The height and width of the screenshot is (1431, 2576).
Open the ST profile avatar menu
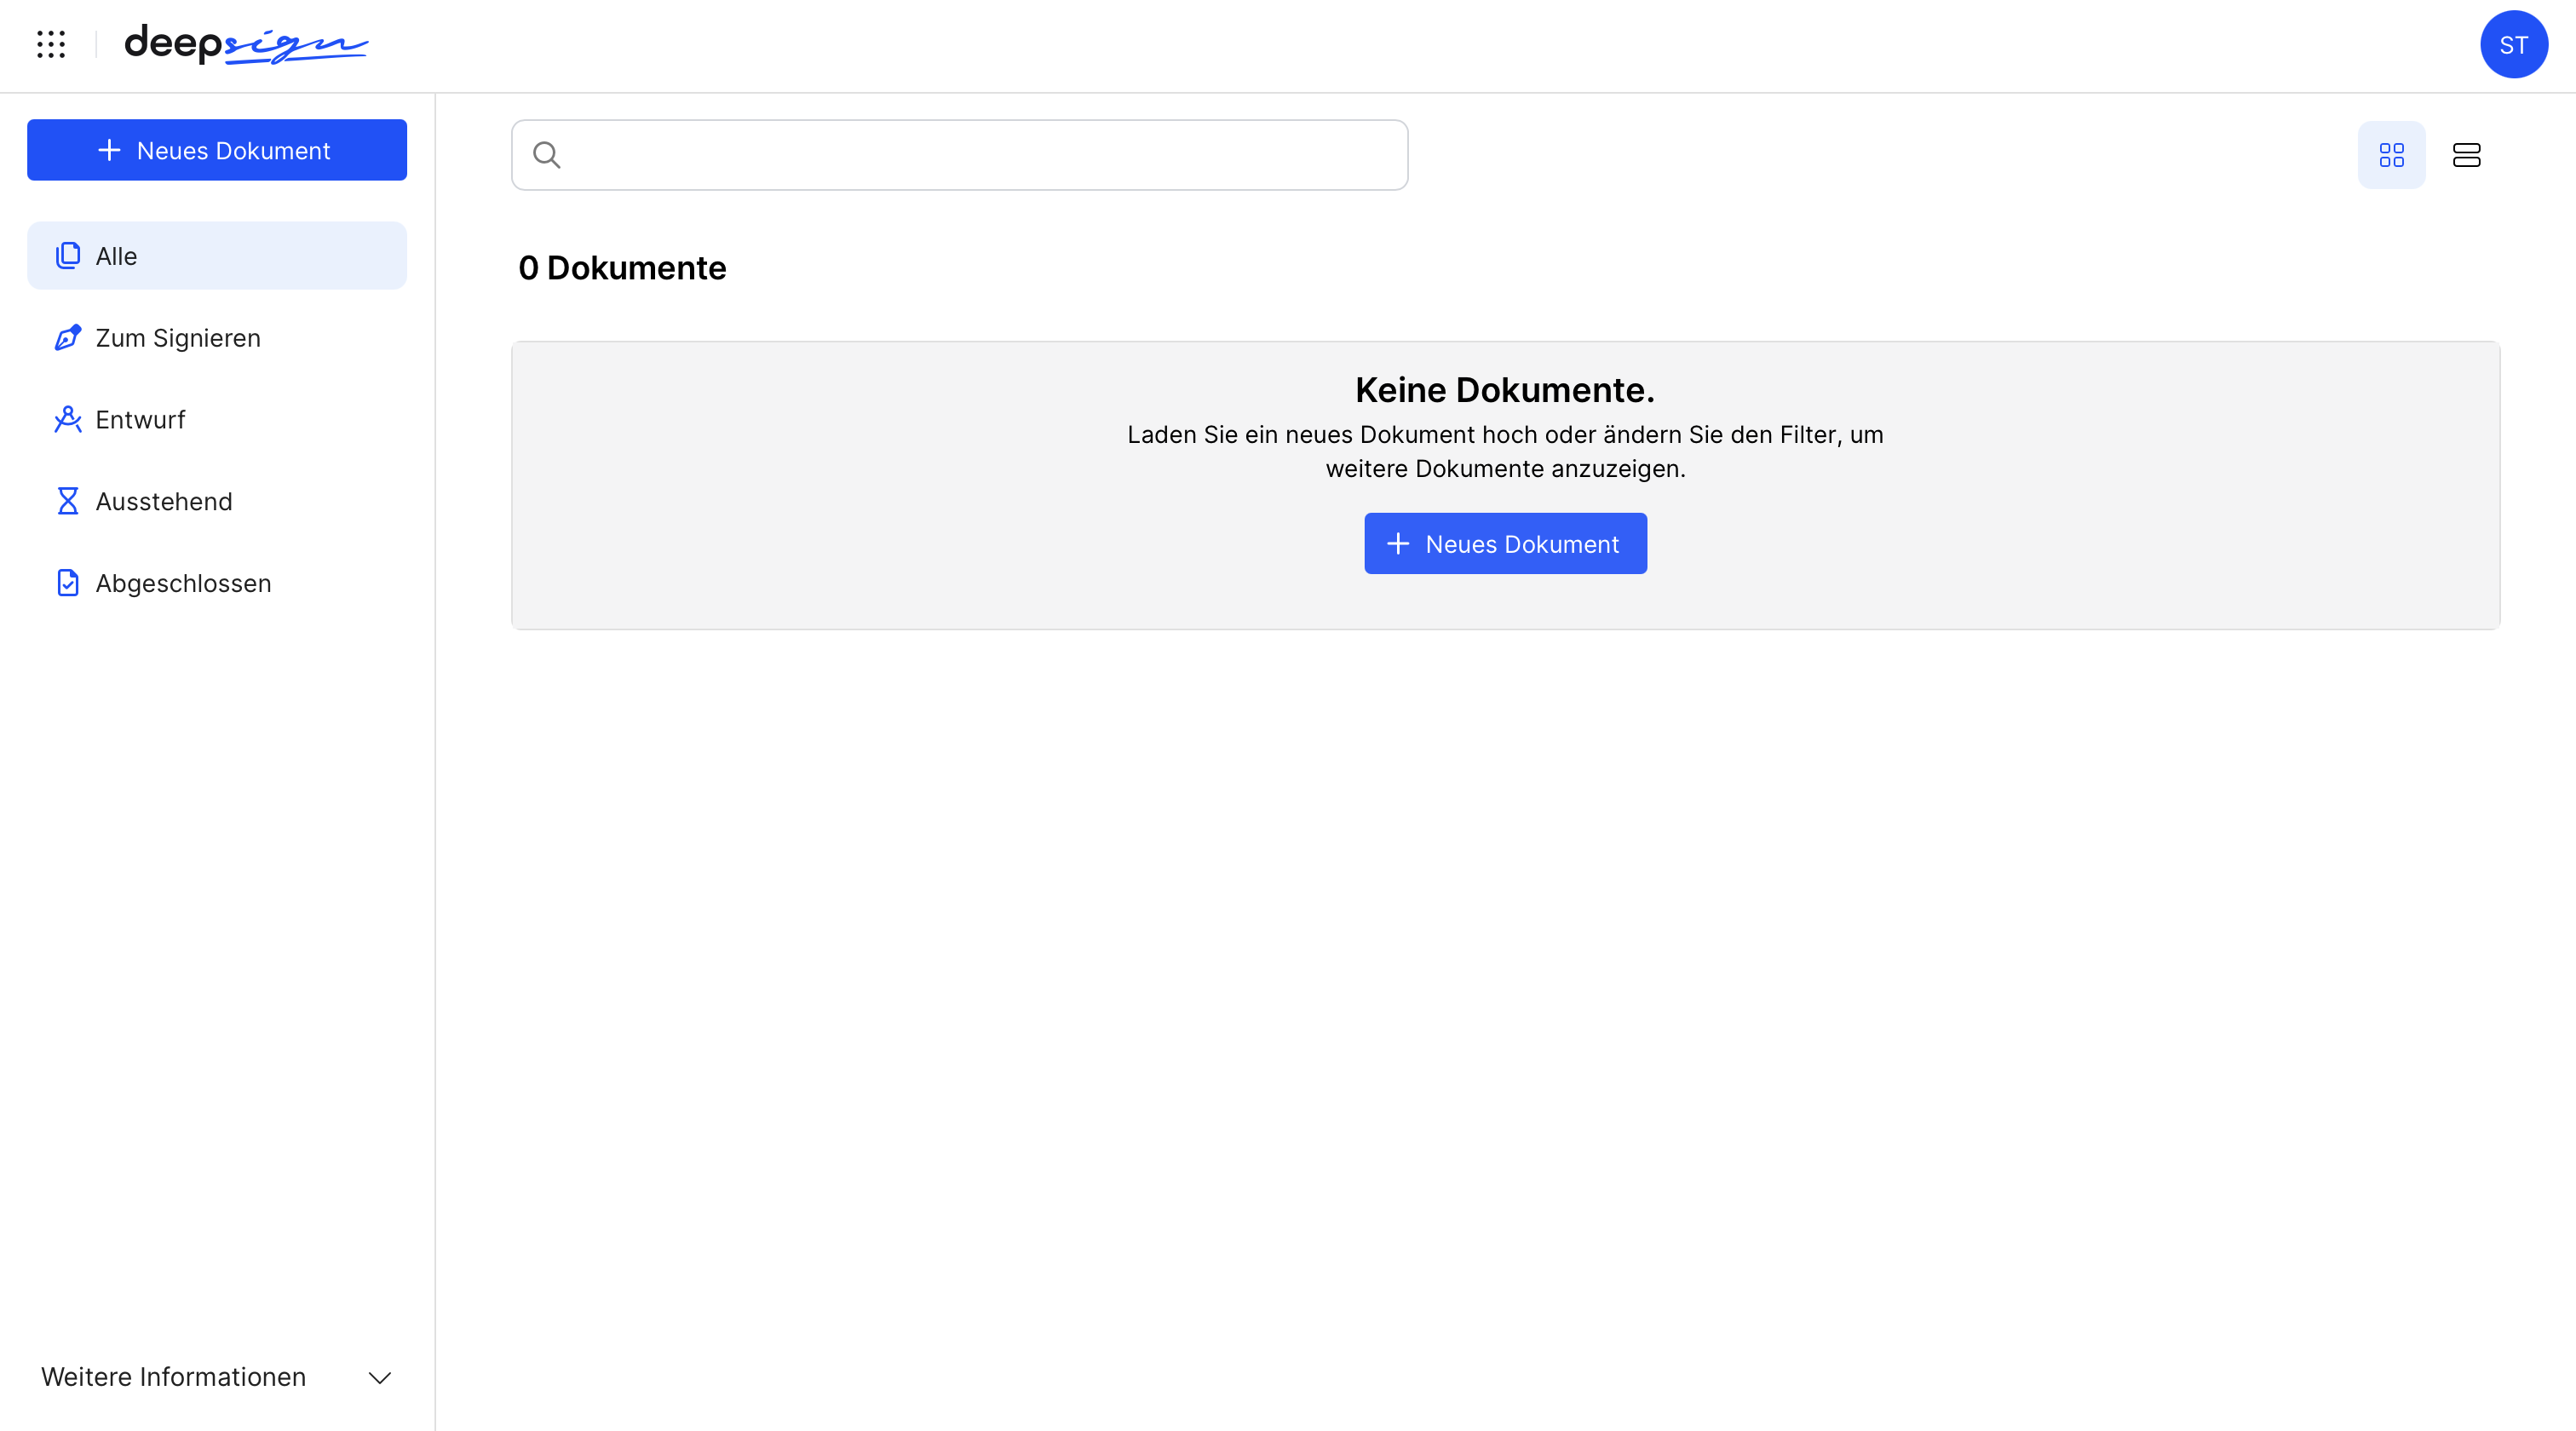click(2513, 44)
